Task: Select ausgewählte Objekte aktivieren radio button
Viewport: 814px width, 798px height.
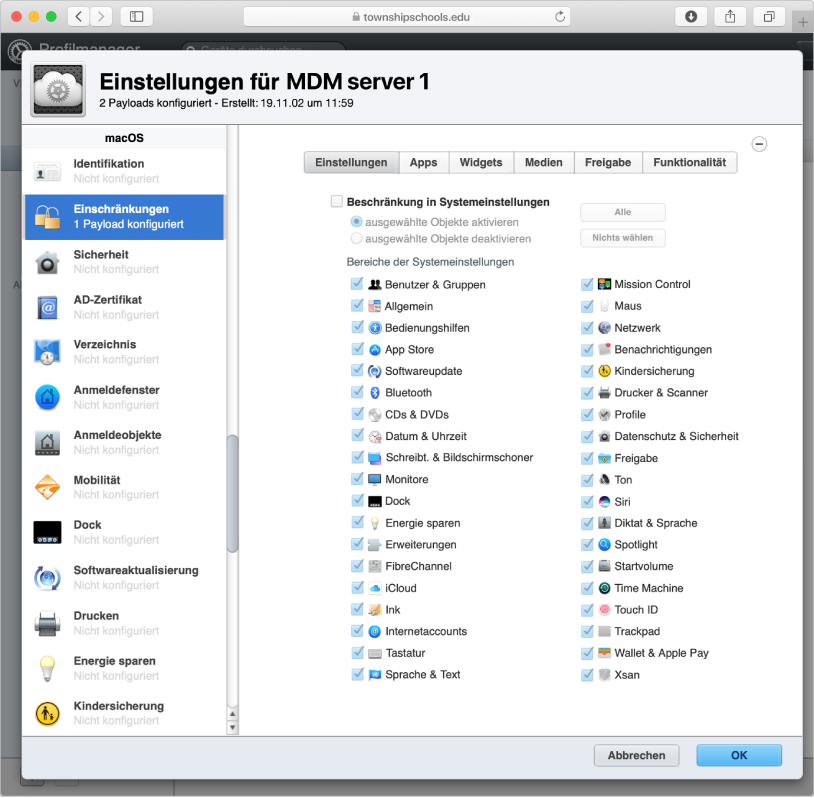Action: 356,222
